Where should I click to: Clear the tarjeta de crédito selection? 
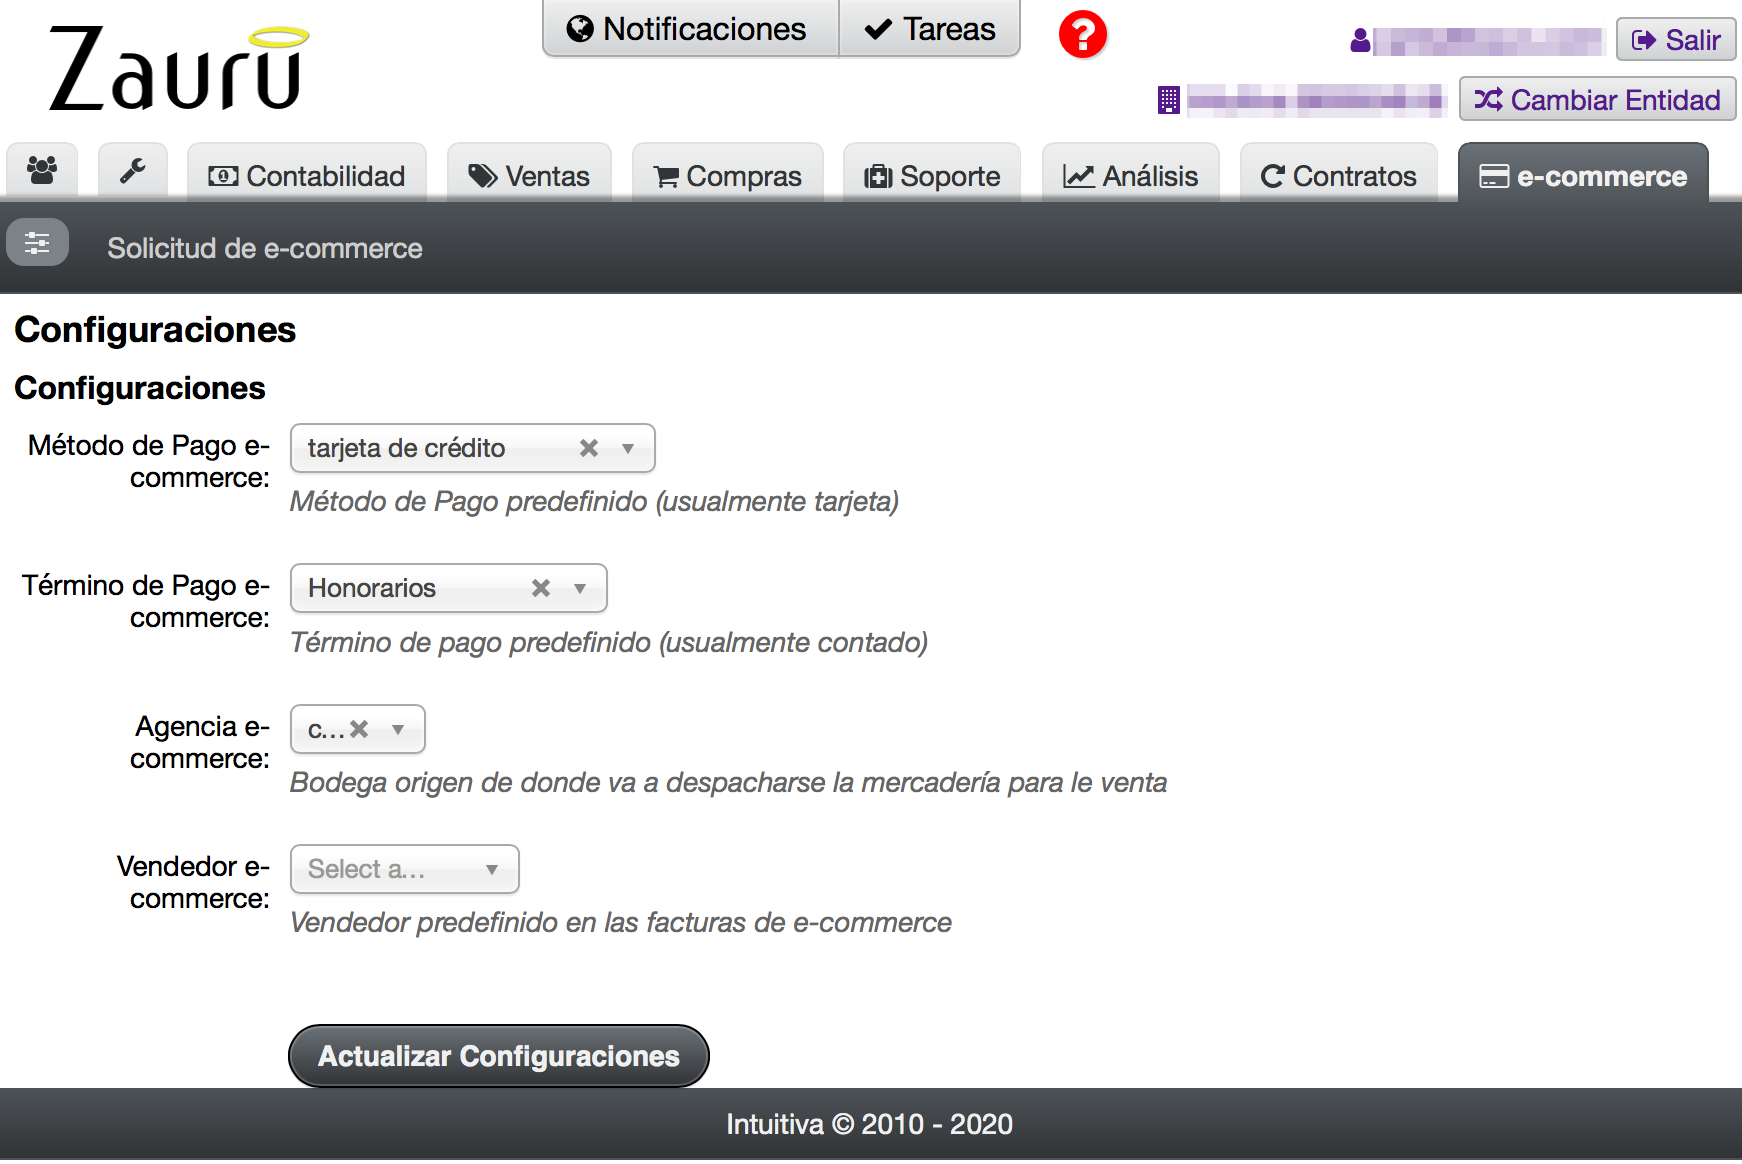[589, 448]
